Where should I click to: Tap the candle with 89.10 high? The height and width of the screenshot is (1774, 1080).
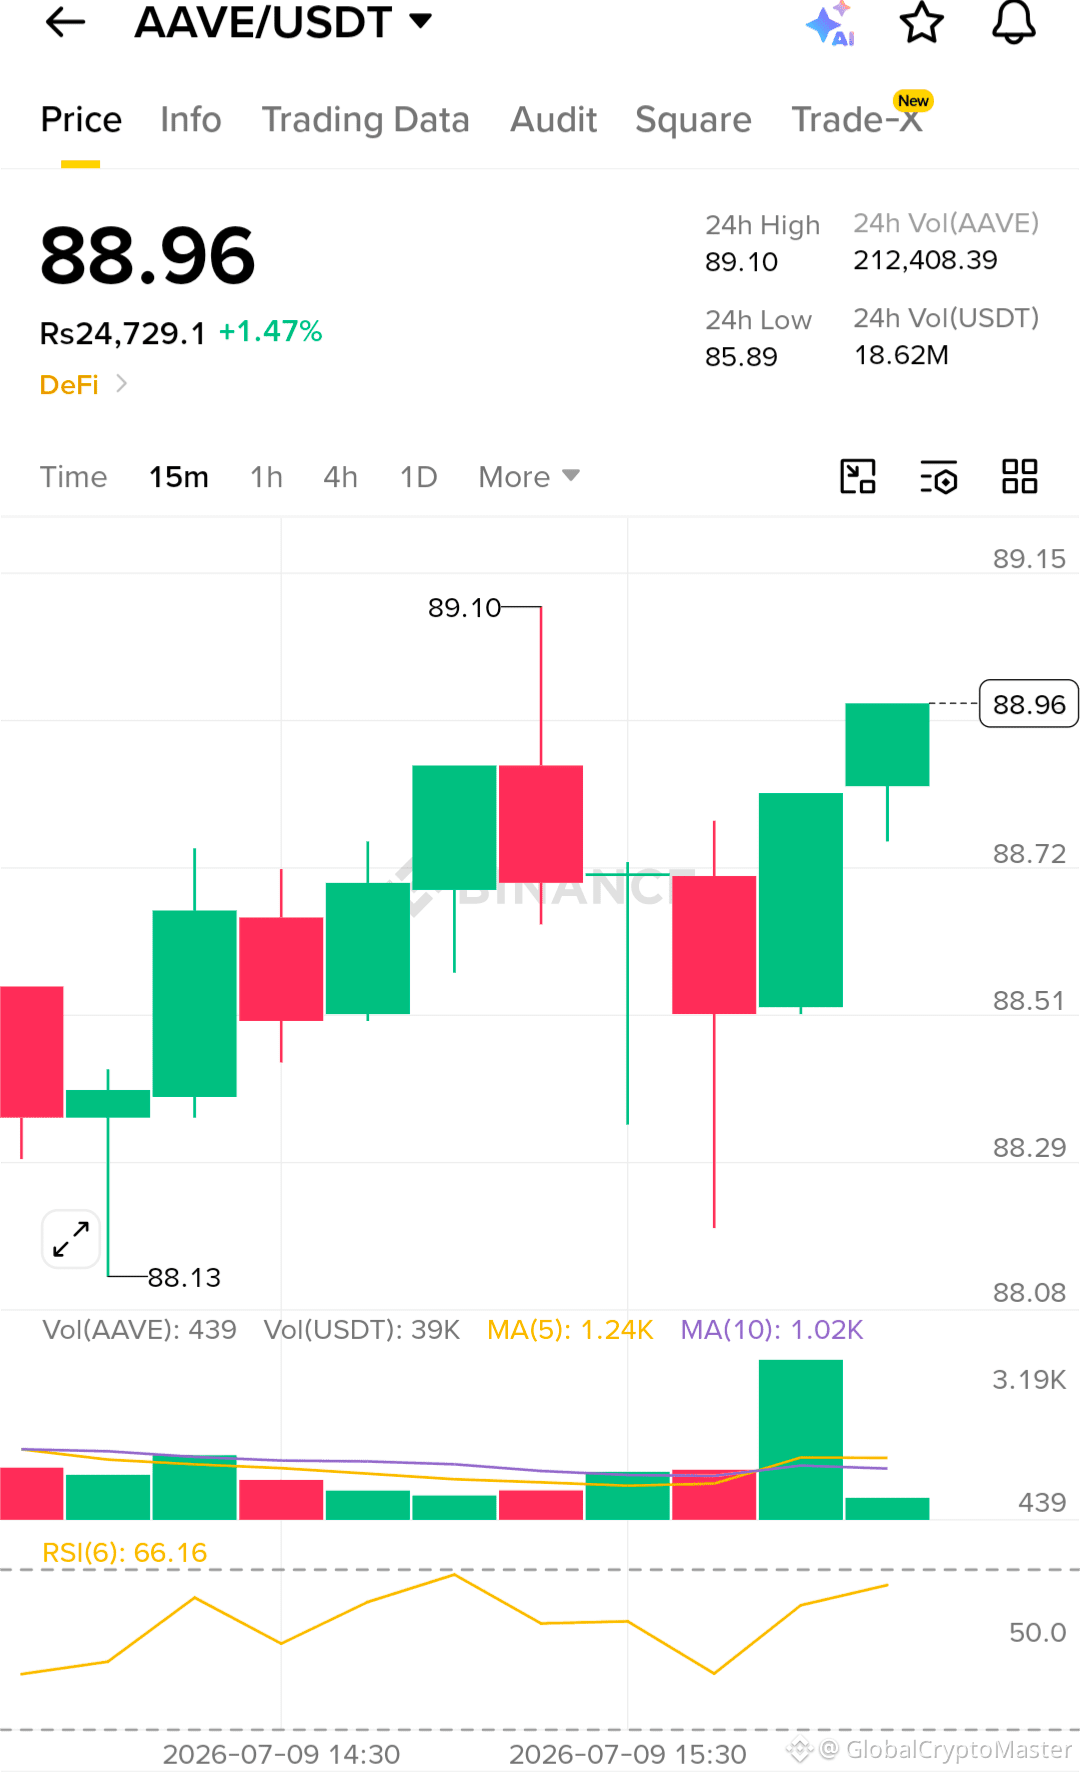pyautogui.click(x=541, y=823)
